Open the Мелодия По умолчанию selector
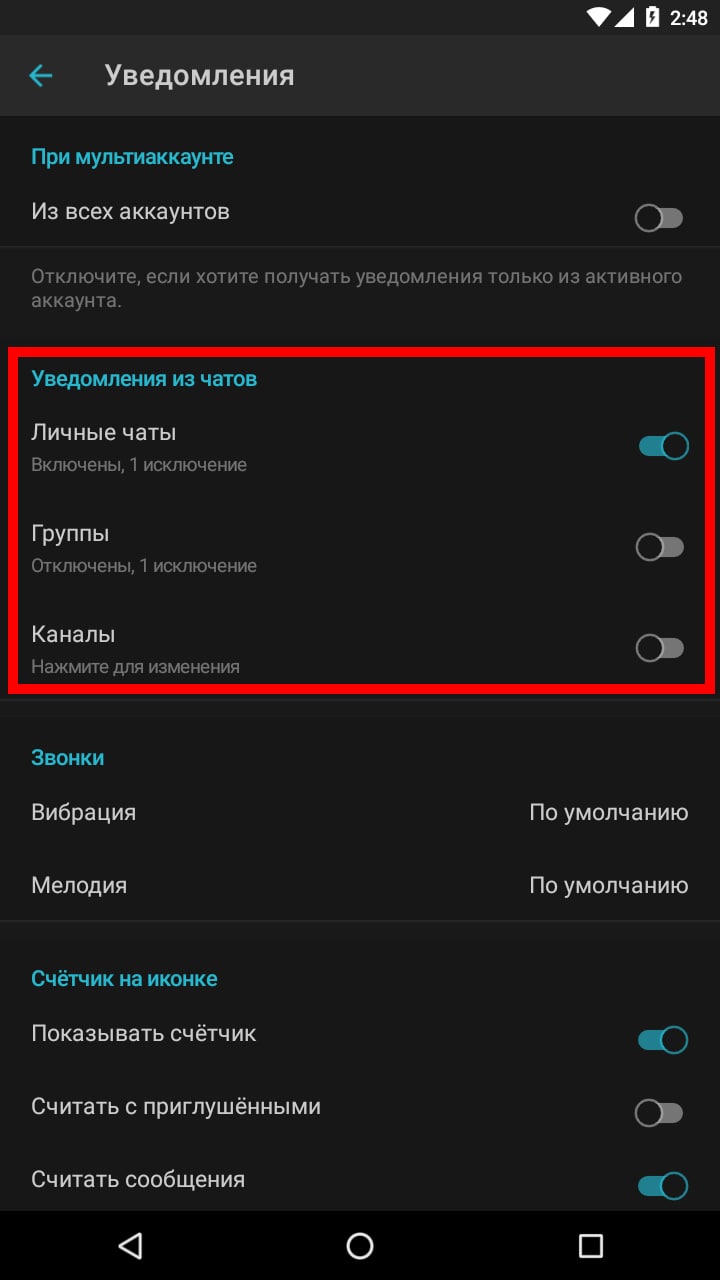Screen dimensions: 720x1280 608,885
